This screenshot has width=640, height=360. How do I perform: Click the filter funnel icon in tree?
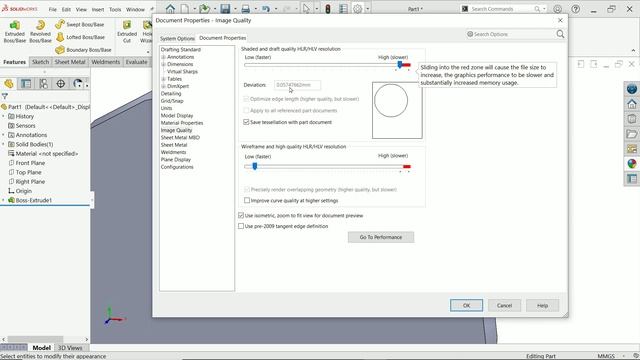[5, 96]
